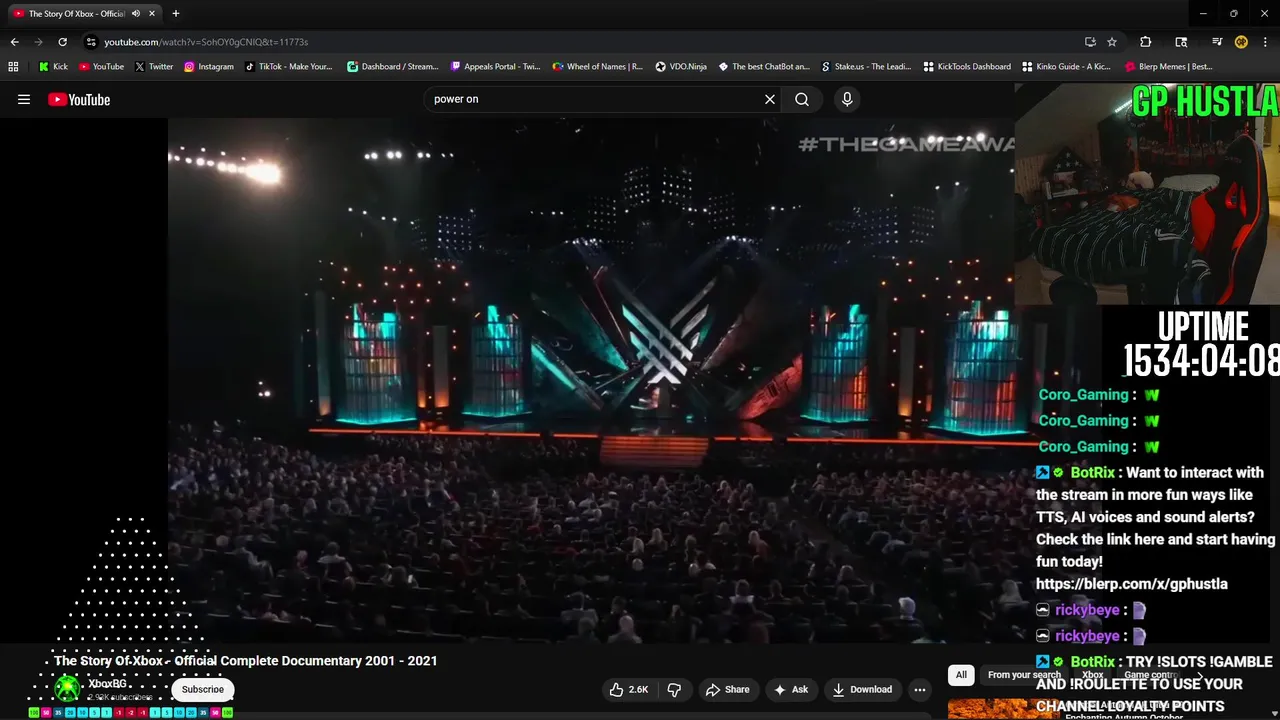
Task: Open the XboxBG channel name link
Action: [107, 684]
